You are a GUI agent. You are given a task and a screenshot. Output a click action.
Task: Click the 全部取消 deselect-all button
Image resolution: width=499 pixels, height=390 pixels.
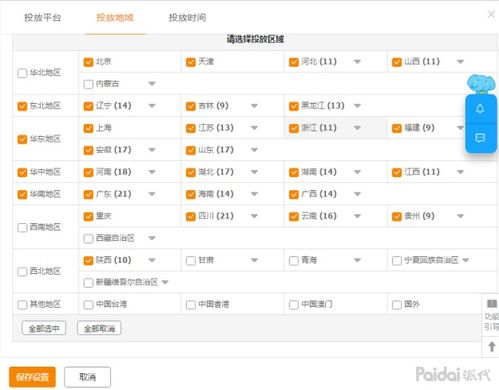(x=99, y=328)
